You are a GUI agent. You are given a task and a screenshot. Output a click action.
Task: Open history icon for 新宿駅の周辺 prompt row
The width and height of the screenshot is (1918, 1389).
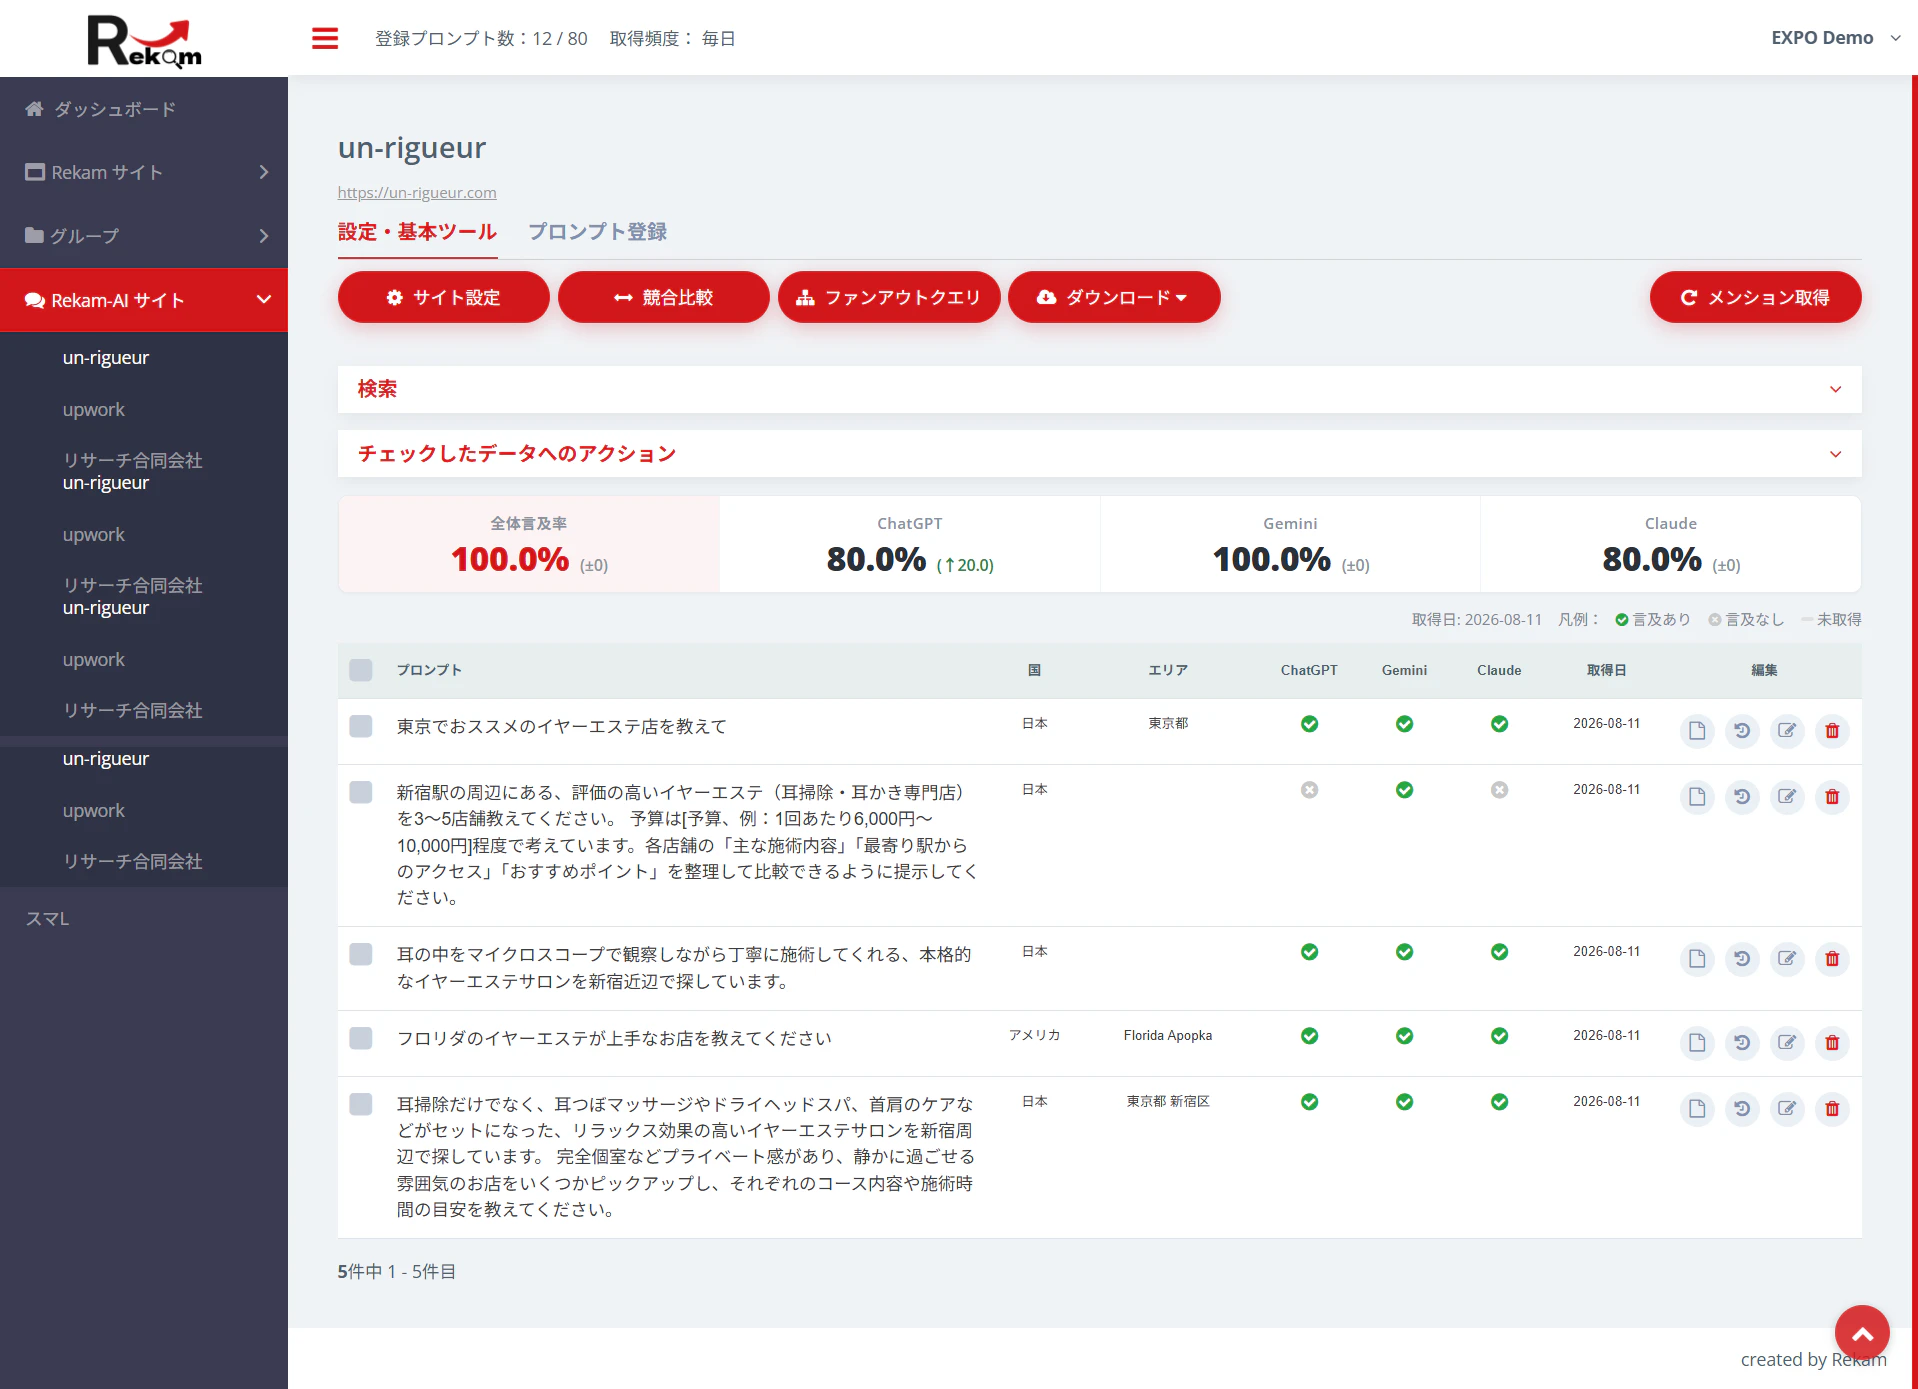(x=1742, y=797)
